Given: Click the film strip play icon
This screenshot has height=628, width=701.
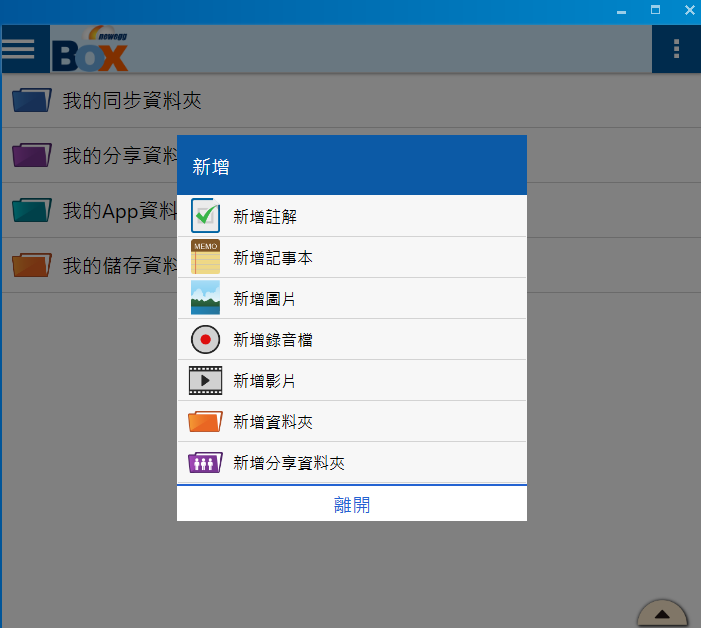Looking at the screenshot, I should (205, 380).
